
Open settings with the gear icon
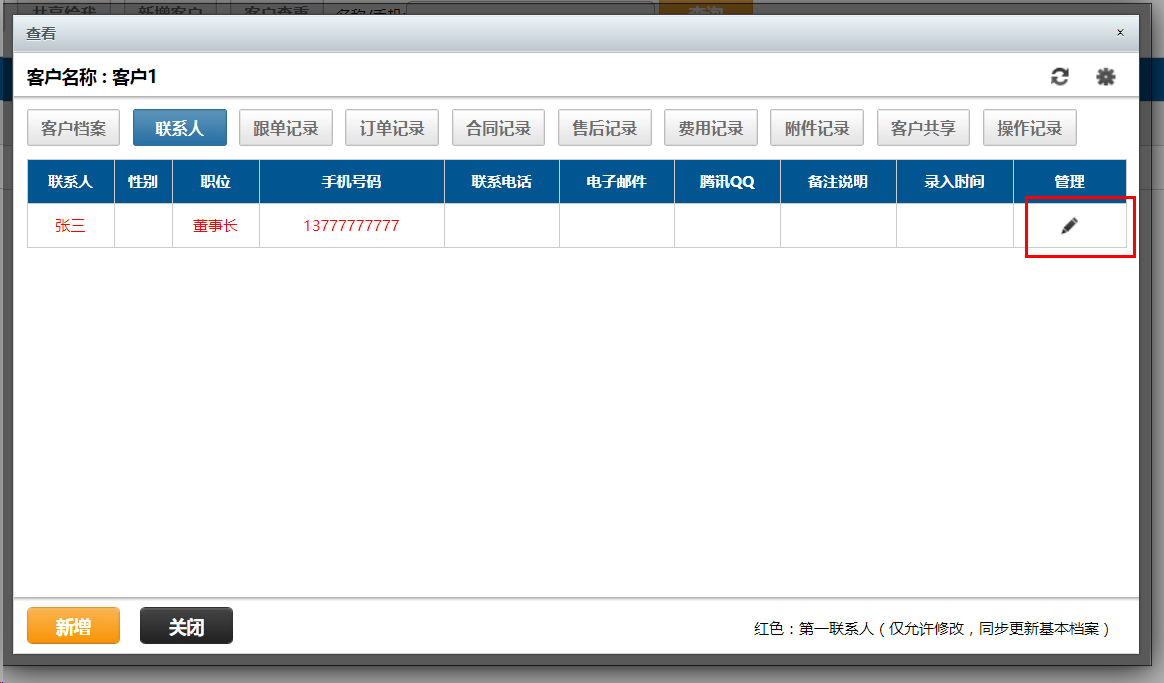(x=1105, y=76)
